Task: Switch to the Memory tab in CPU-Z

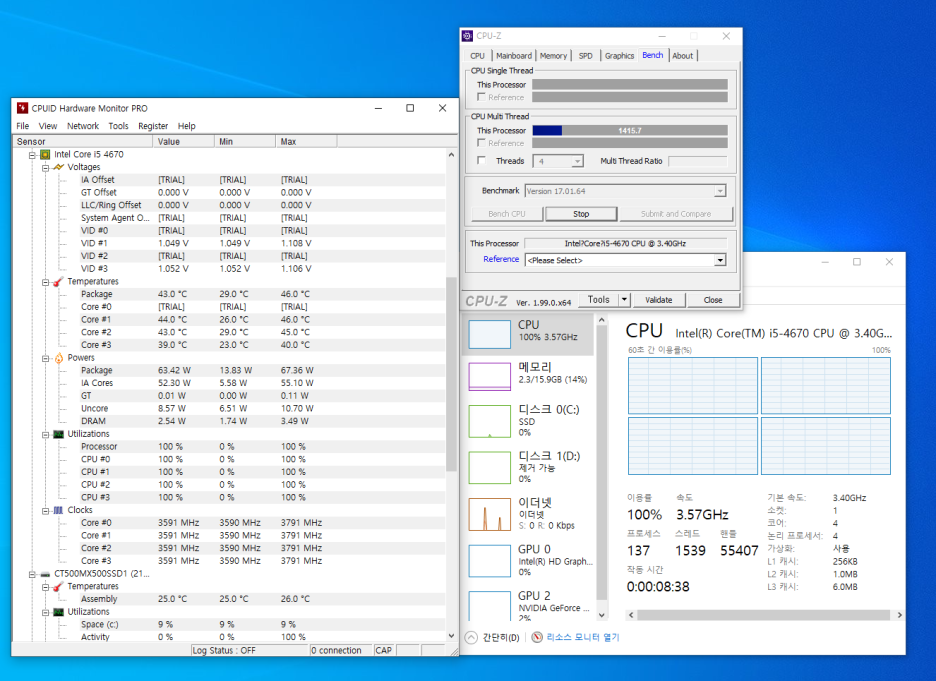Action: point(553,56)
